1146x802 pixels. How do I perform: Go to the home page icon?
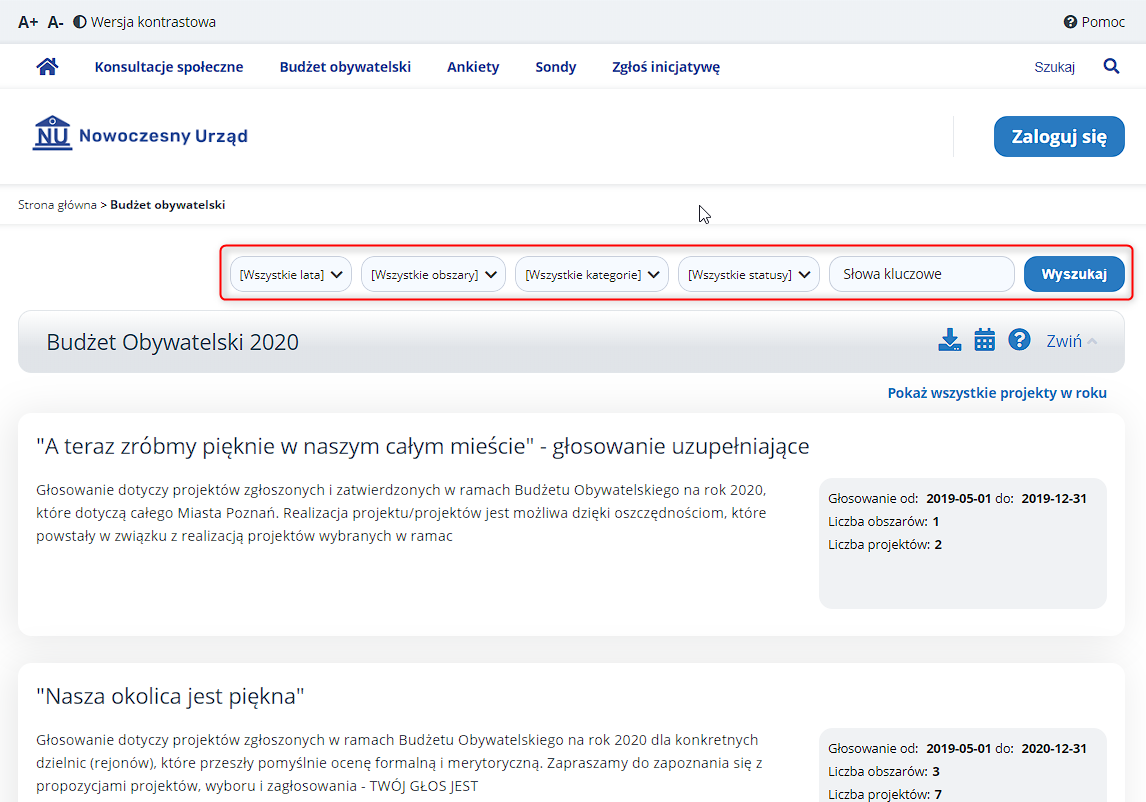pos(48,67)
